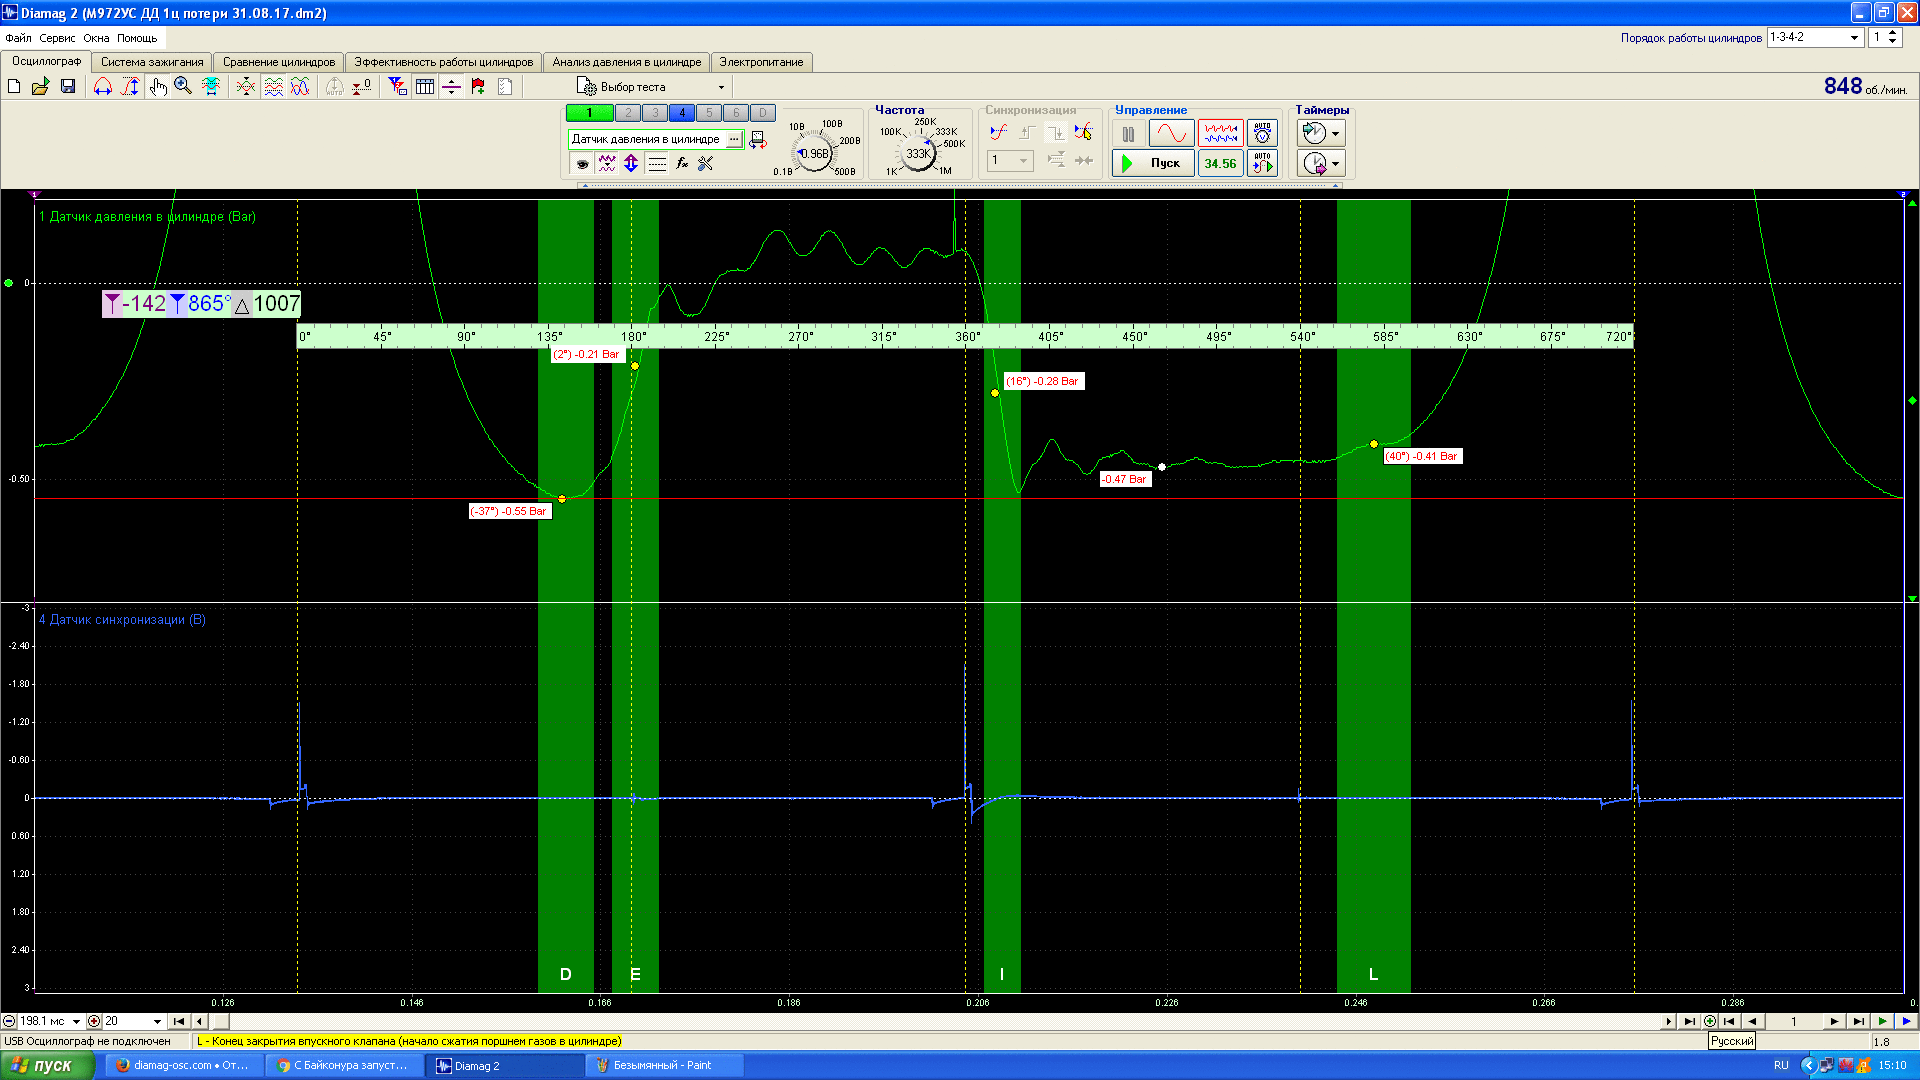1920x1080 pixels.
Task: Select the red-blue dual waveform mode button
Action: coord(1221,134)
